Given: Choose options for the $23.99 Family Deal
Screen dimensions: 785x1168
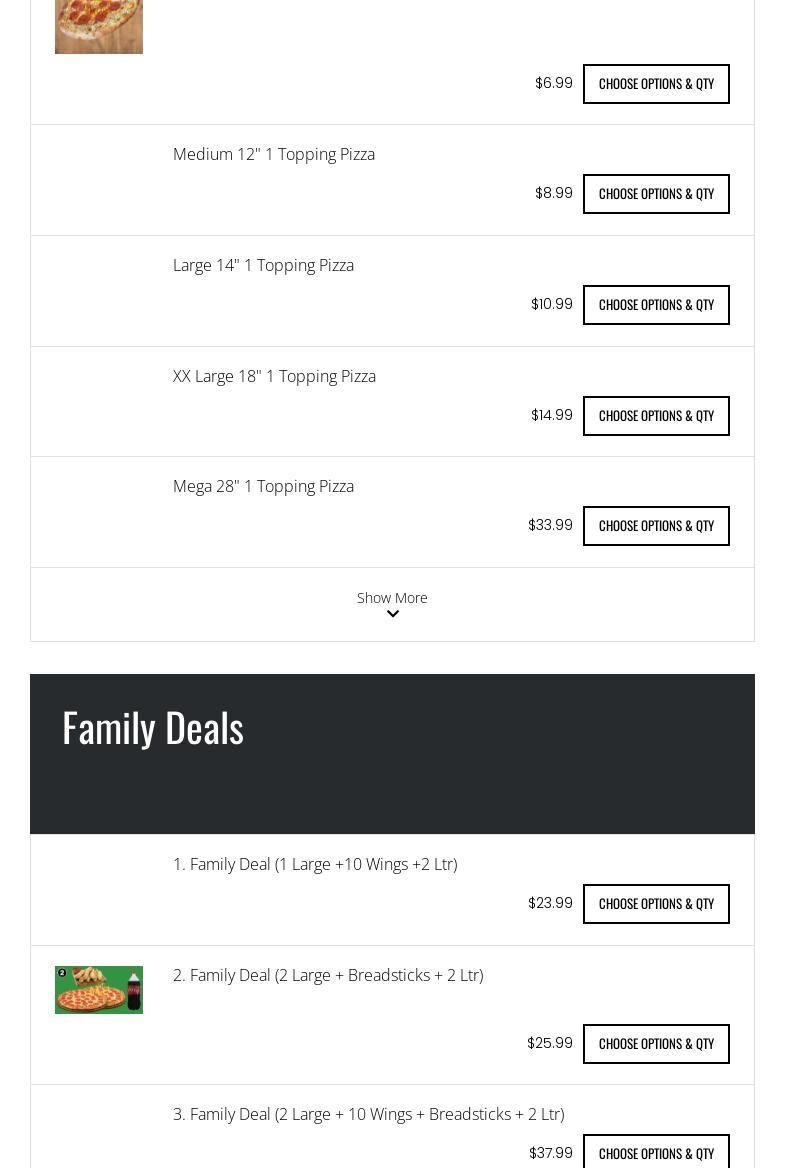Looking at the screenshot, I should (x=656, y=904).
